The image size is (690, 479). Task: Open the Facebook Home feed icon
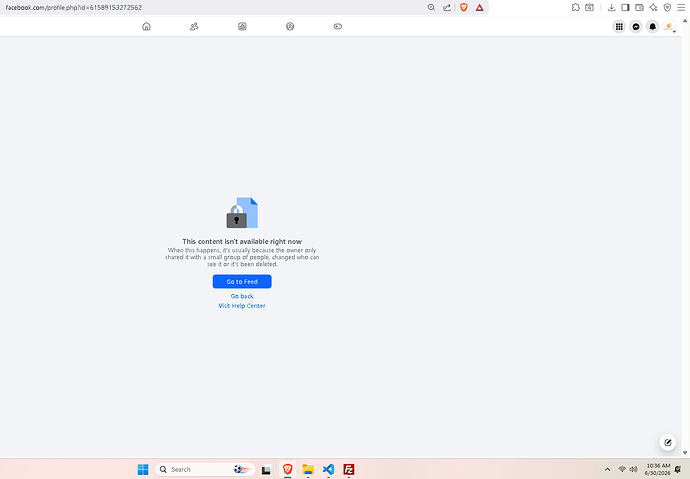click(147, 26)
